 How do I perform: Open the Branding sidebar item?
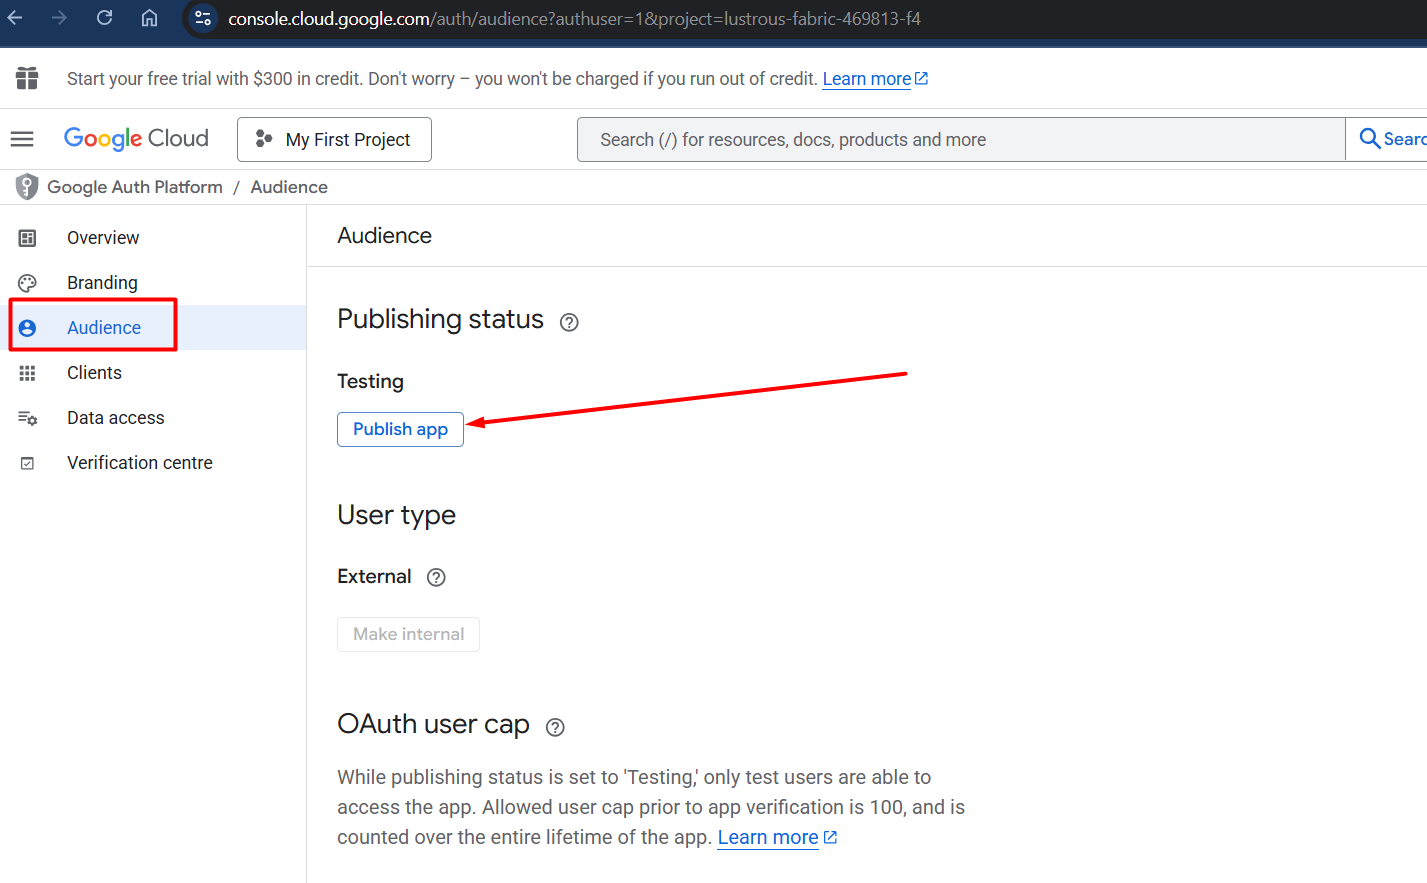(153, 283)
